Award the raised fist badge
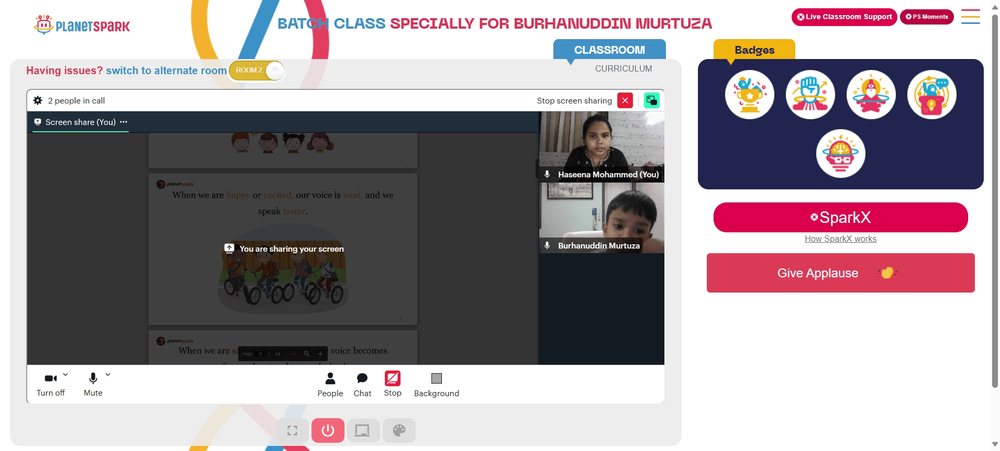 pos(810,94)
